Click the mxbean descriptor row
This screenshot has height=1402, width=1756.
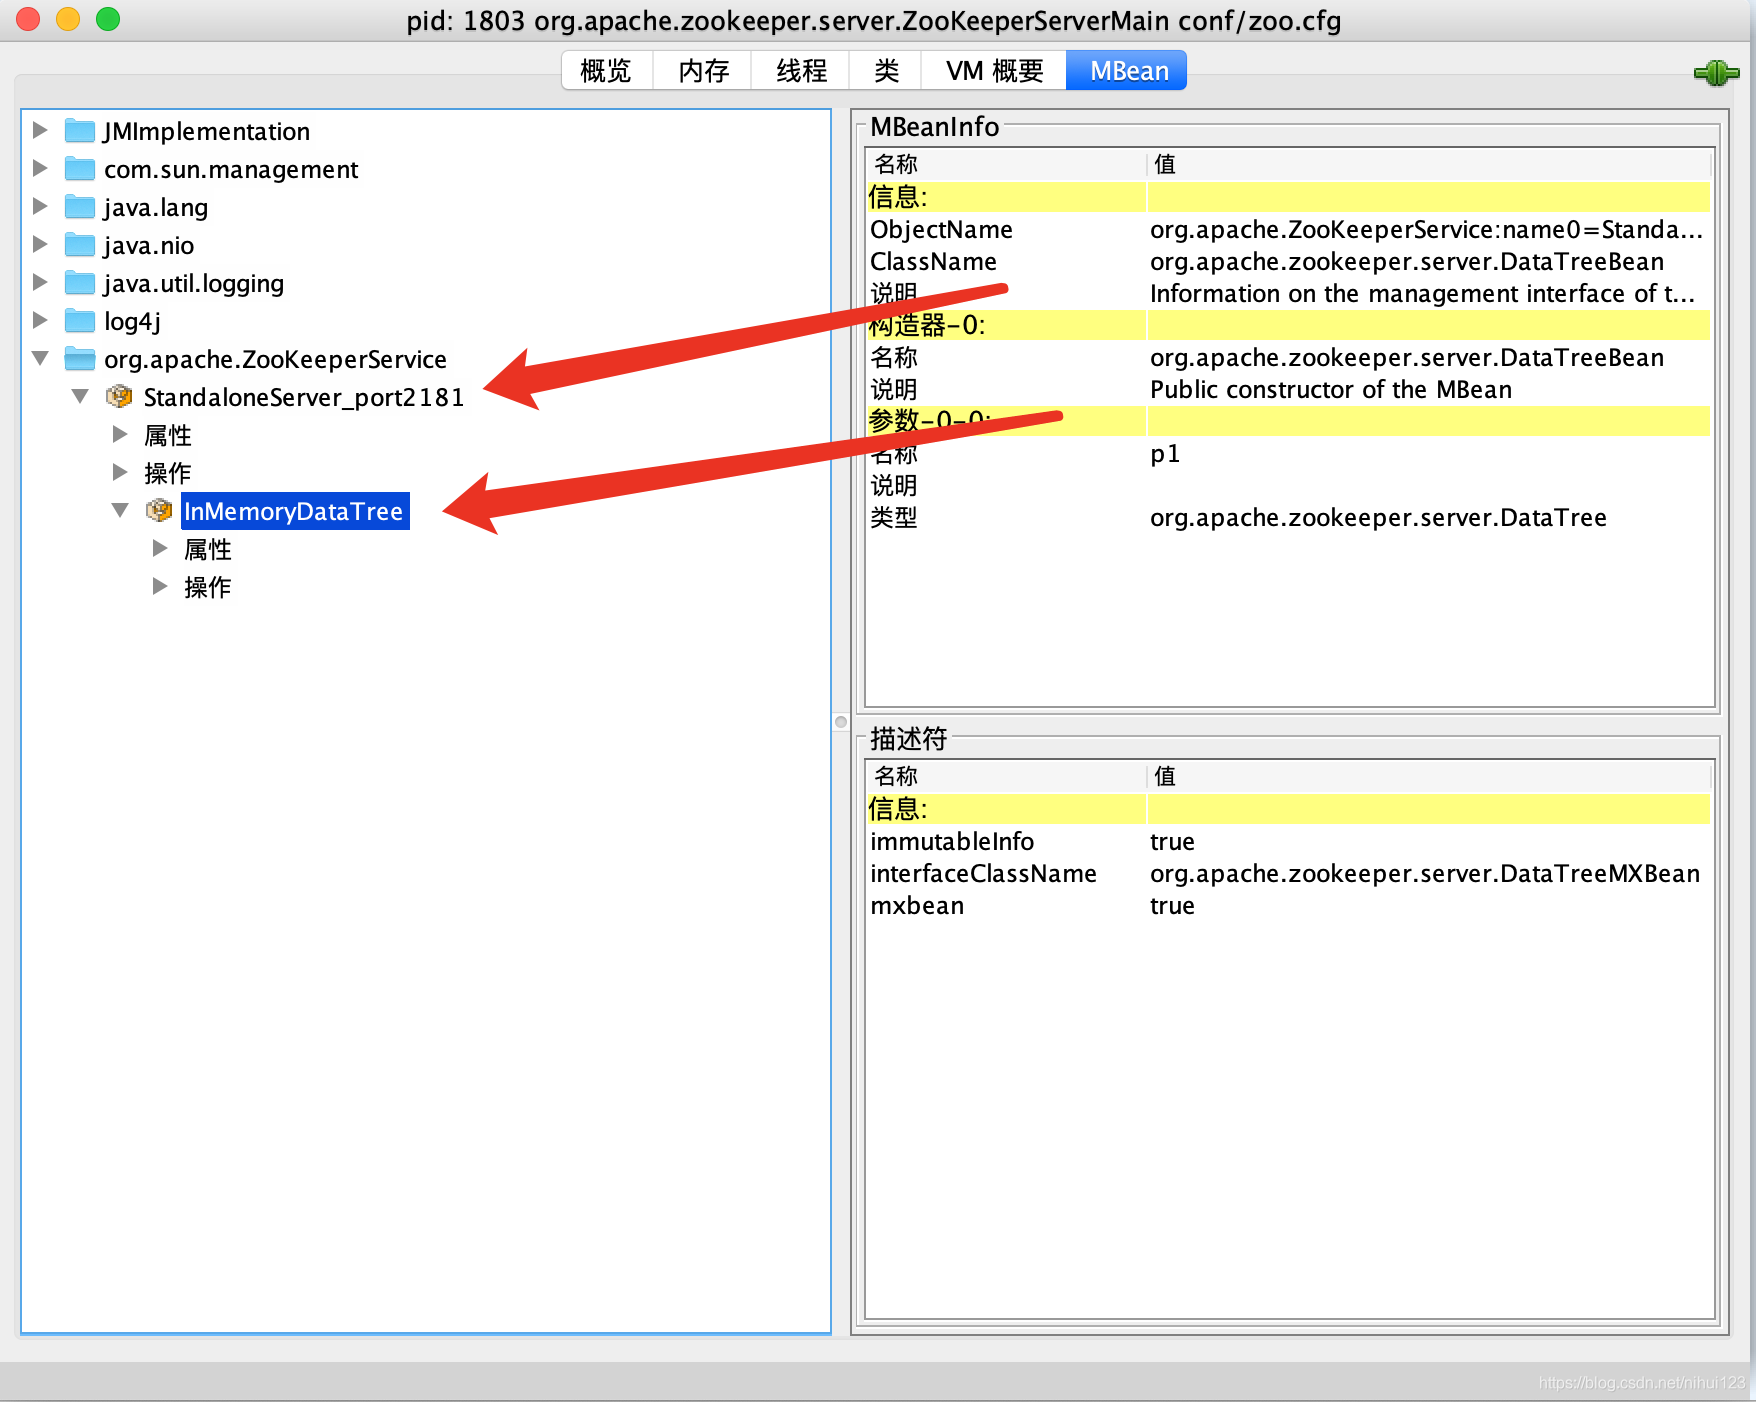click(1288, 905)
